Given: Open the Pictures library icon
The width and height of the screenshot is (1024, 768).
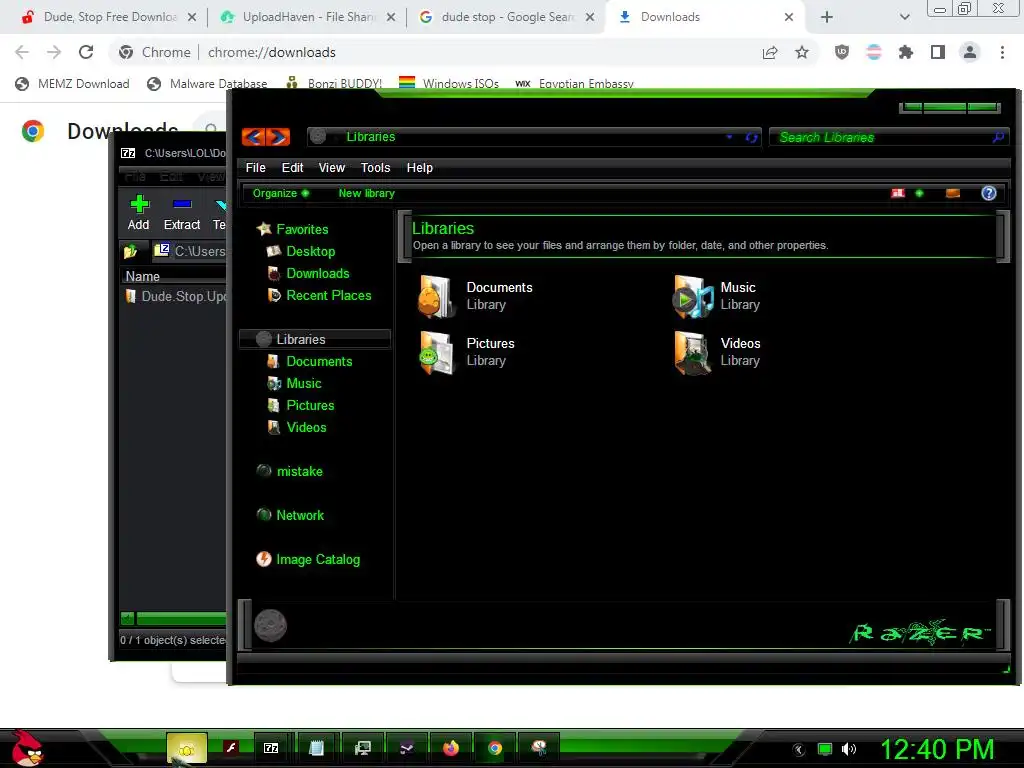Looking at the screenshot, I should click(436, 353).
